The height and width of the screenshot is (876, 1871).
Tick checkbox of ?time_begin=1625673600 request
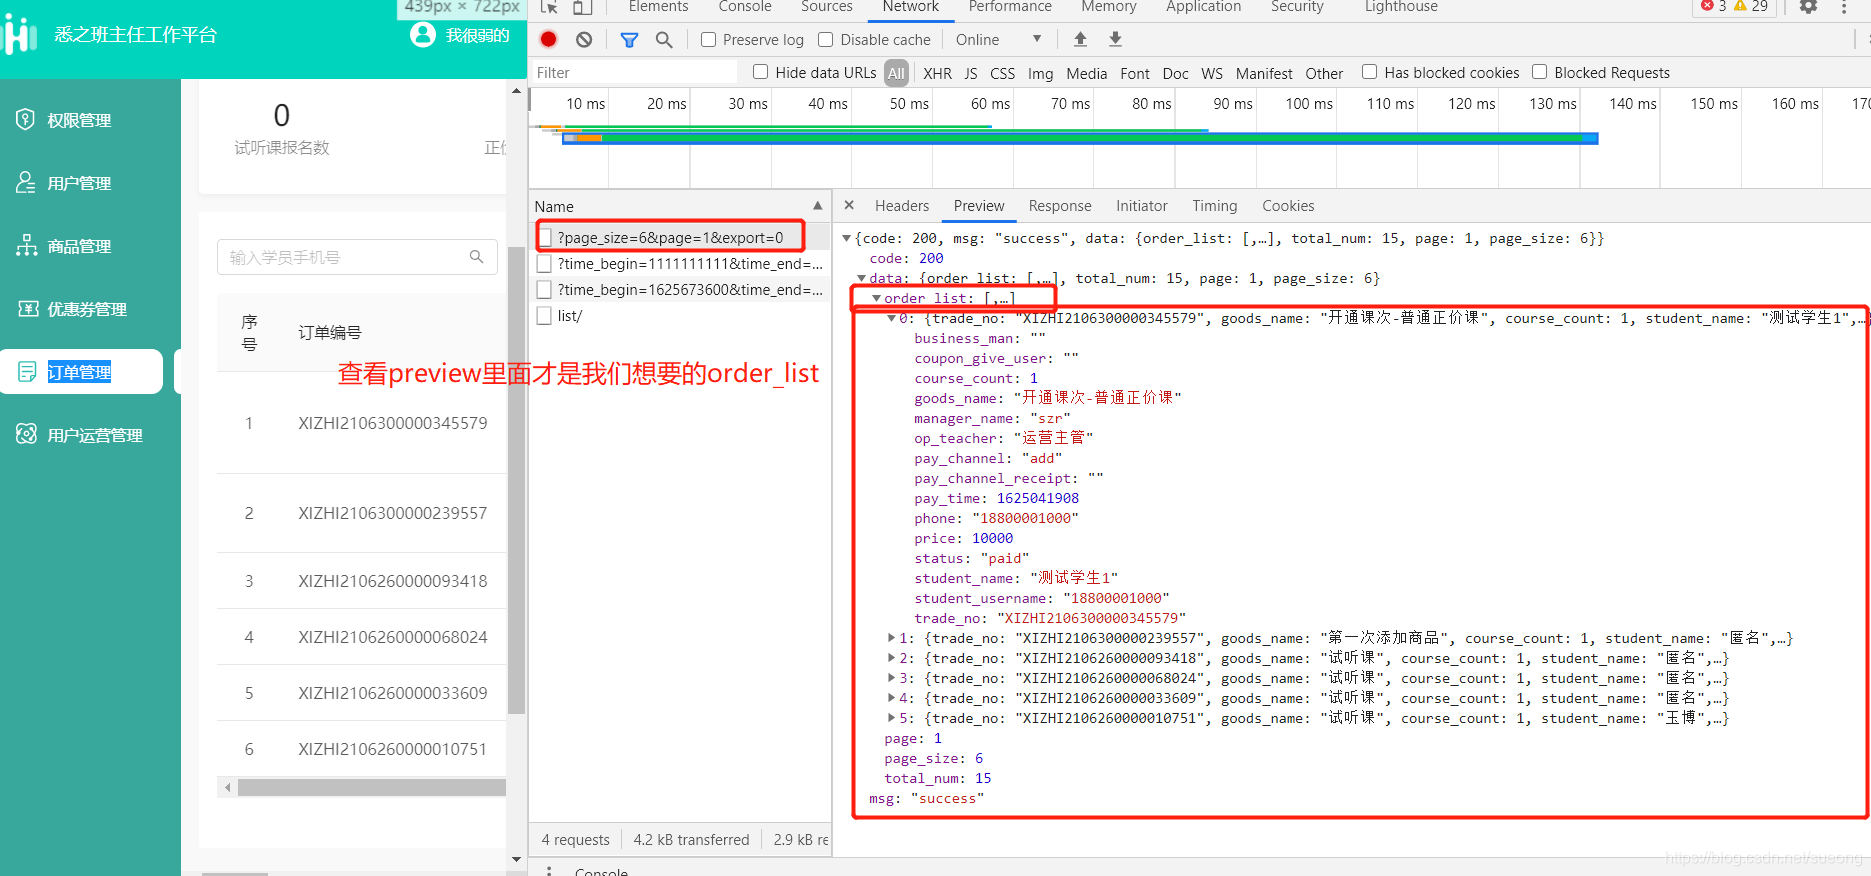point(545,289)
